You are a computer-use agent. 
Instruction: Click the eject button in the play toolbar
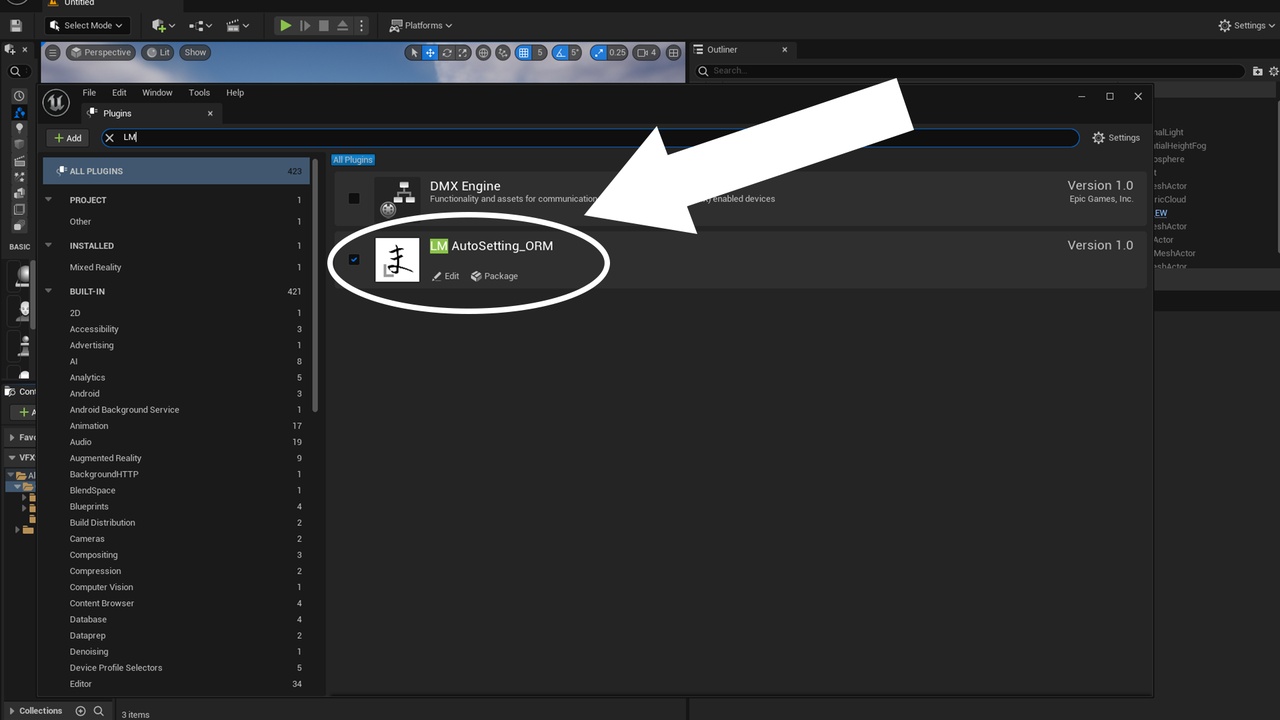pyautogui.click(x=343, y=25)
